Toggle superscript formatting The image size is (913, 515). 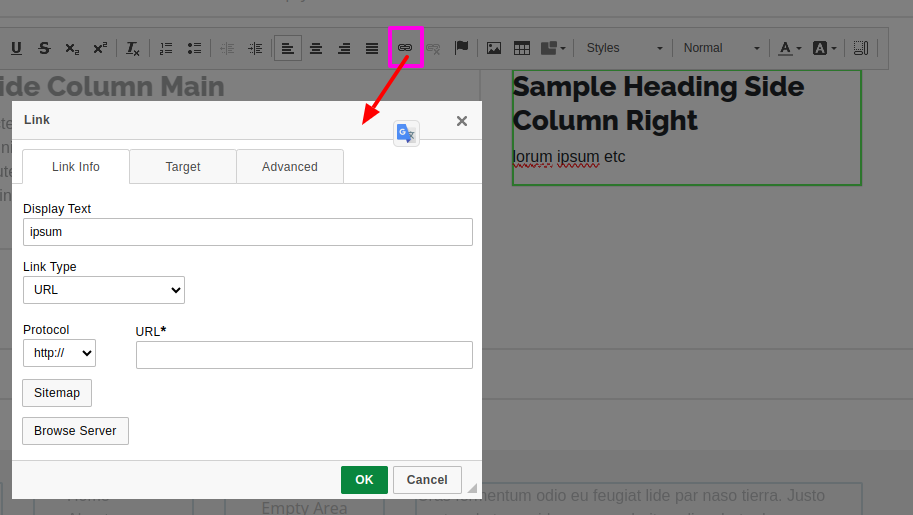click(100, 48)
